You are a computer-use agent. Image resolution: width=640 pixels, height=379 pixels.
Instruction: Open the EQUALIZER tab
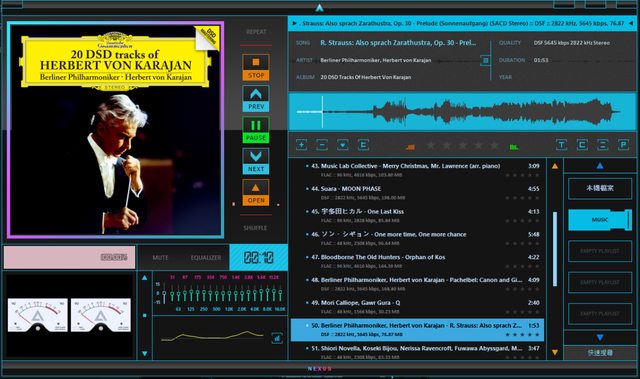[206, 258]
